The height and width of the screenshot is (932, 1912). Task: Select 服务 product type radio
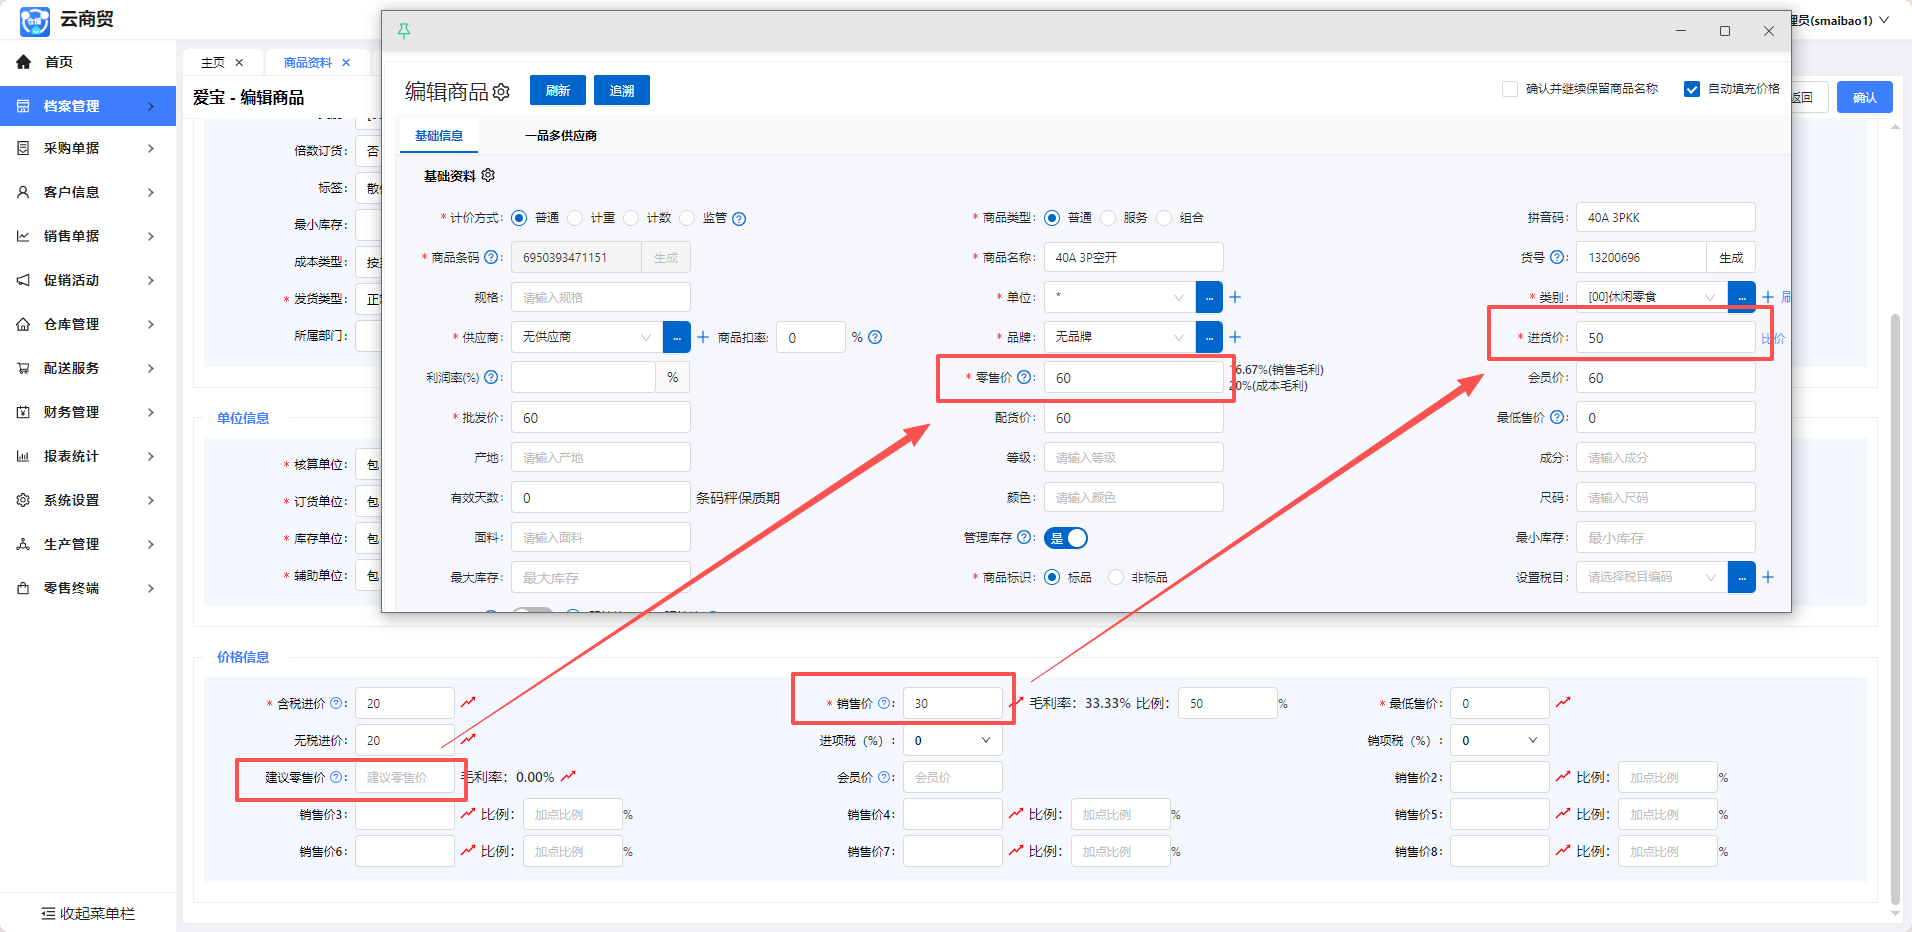tap(1108, 218)
